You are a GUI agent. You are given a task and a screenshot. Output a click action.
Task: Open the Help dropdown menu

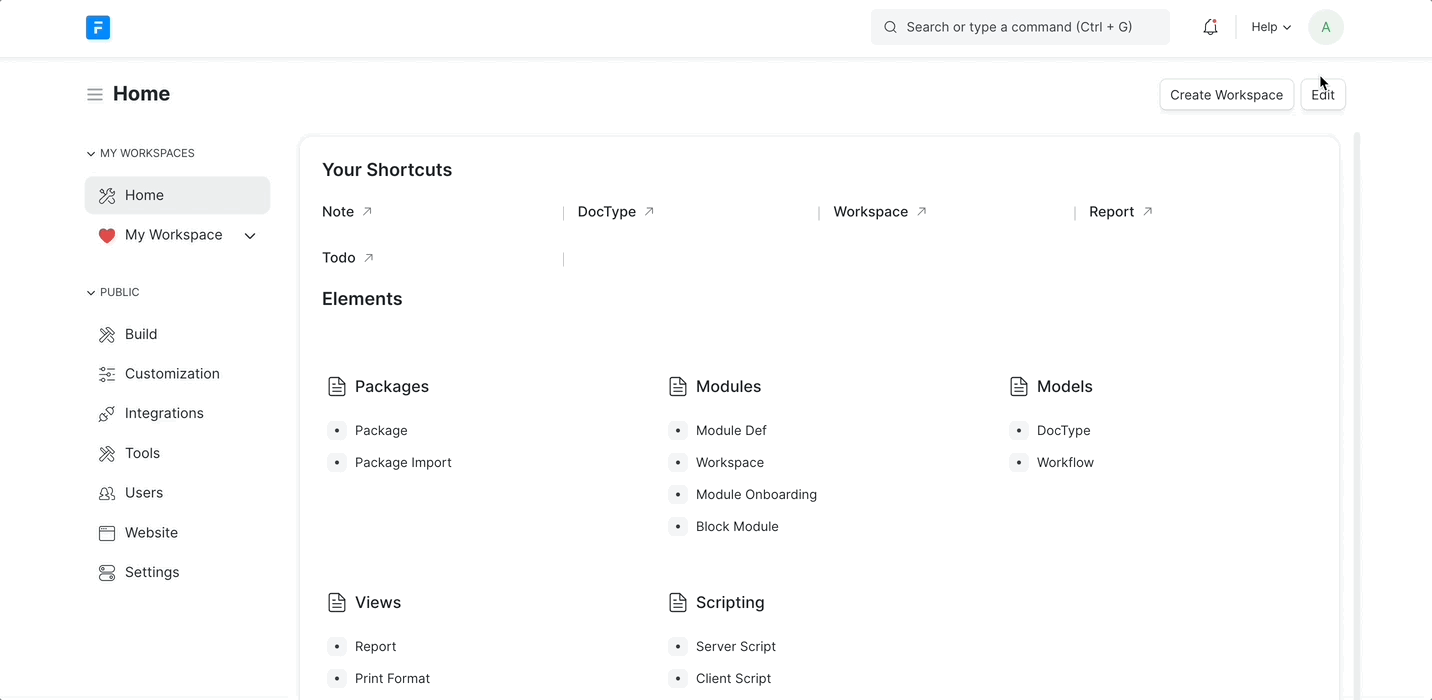coord(1270,28)
